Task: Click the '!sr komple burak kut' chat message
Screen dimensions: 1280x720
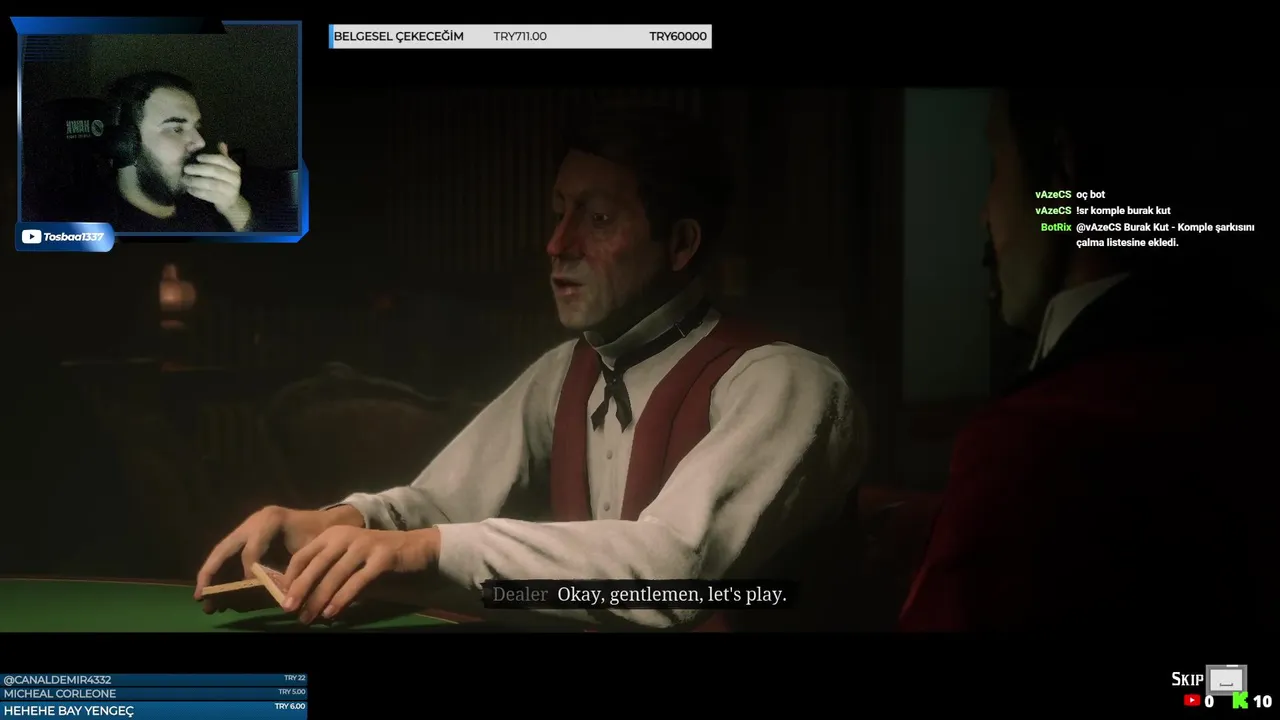Action: [x=1123, y=211]
